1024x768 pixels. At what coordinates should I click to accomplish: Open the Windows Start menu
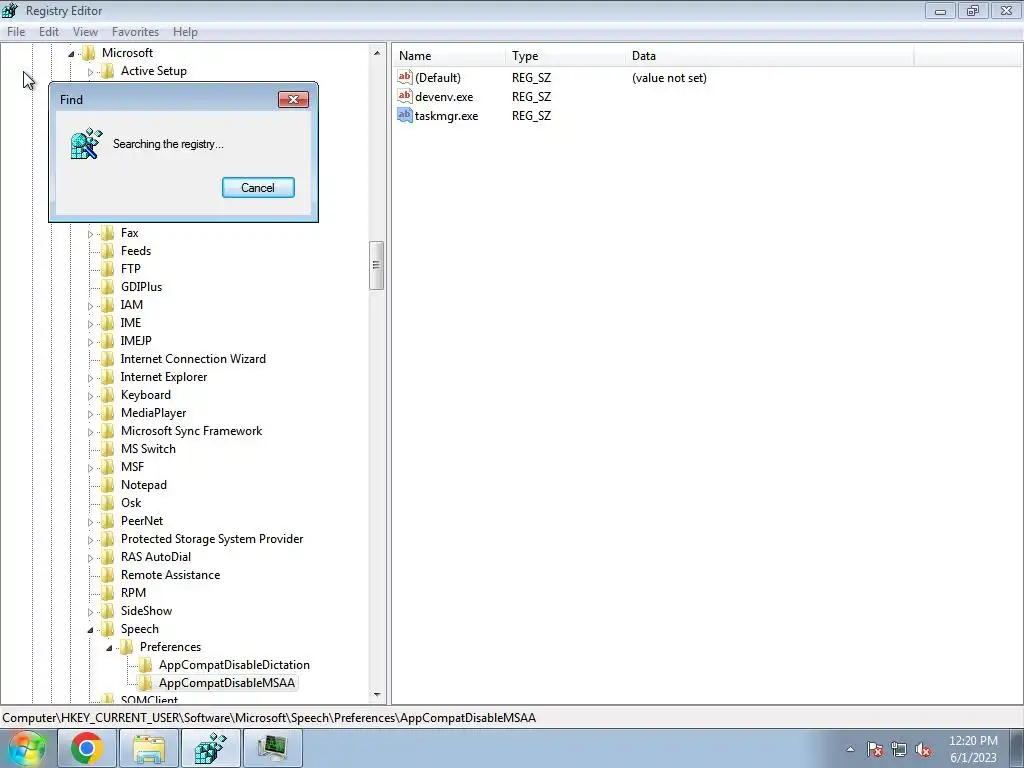click(27, 748)
